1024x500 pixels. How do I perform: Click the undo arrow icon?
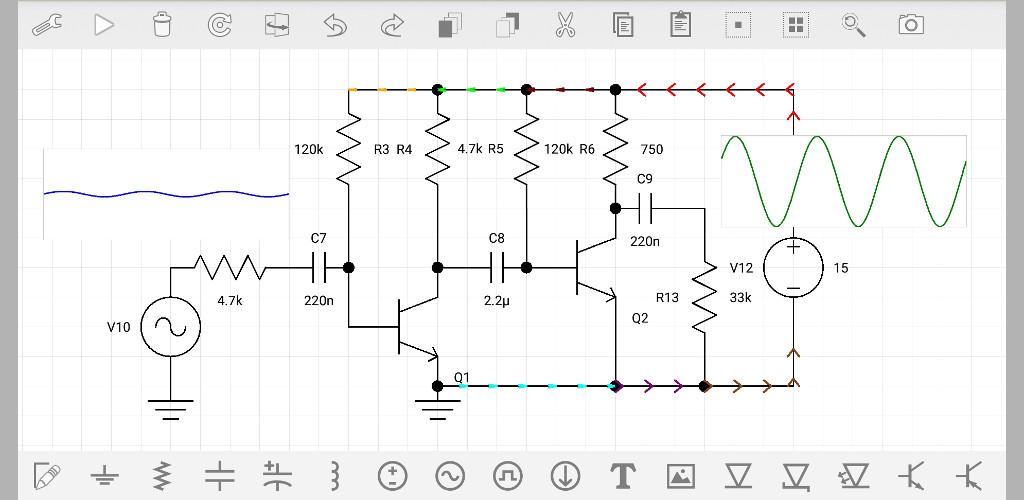coord(335,25)
